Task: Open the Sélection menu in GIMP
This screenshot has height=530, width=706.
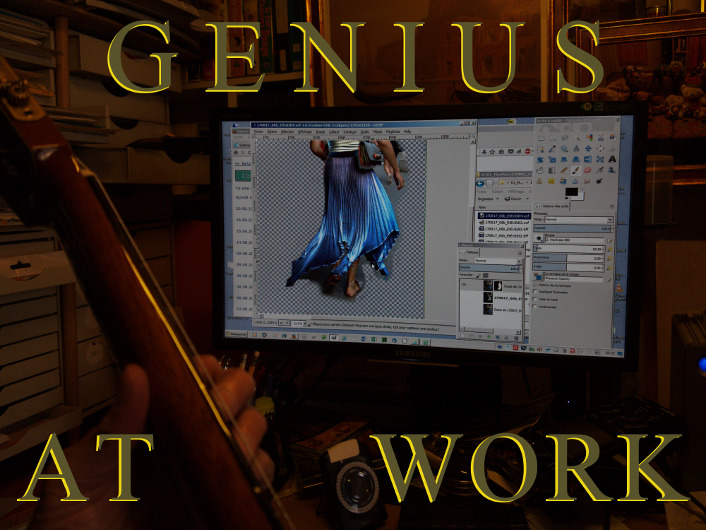Action: point(287,131)
